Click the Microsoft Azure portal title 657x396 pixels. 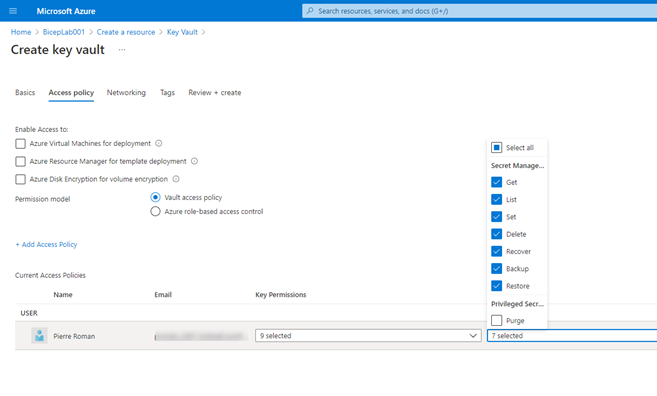(66, 11)
